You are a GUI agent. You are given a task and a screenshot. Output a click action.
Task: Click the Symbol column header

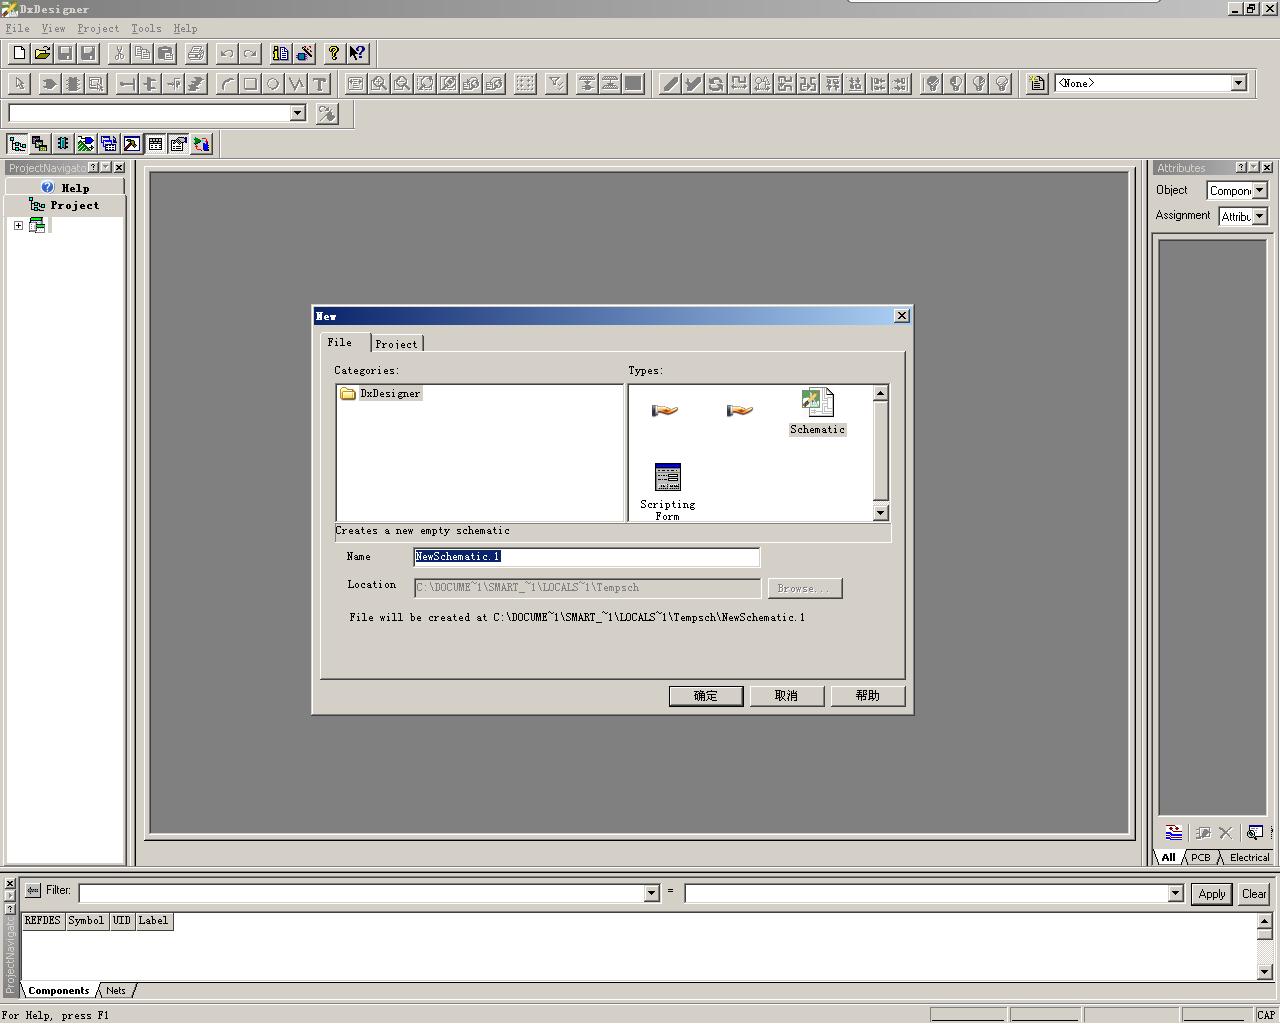pos(86,921)
